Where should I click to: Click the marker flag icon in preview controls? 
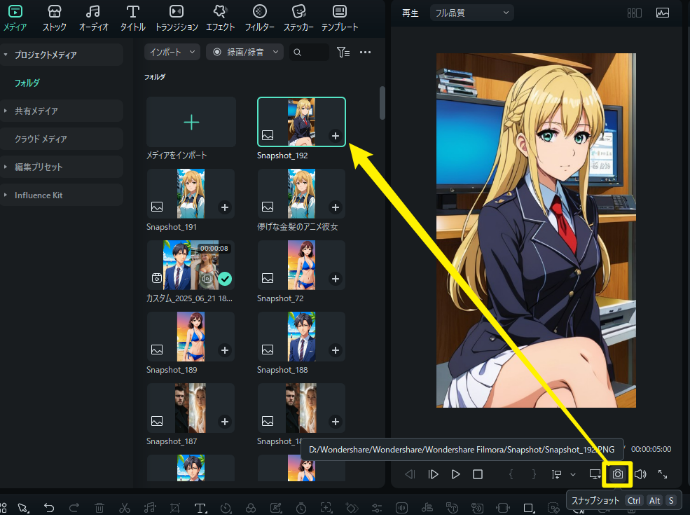point(556,474)
